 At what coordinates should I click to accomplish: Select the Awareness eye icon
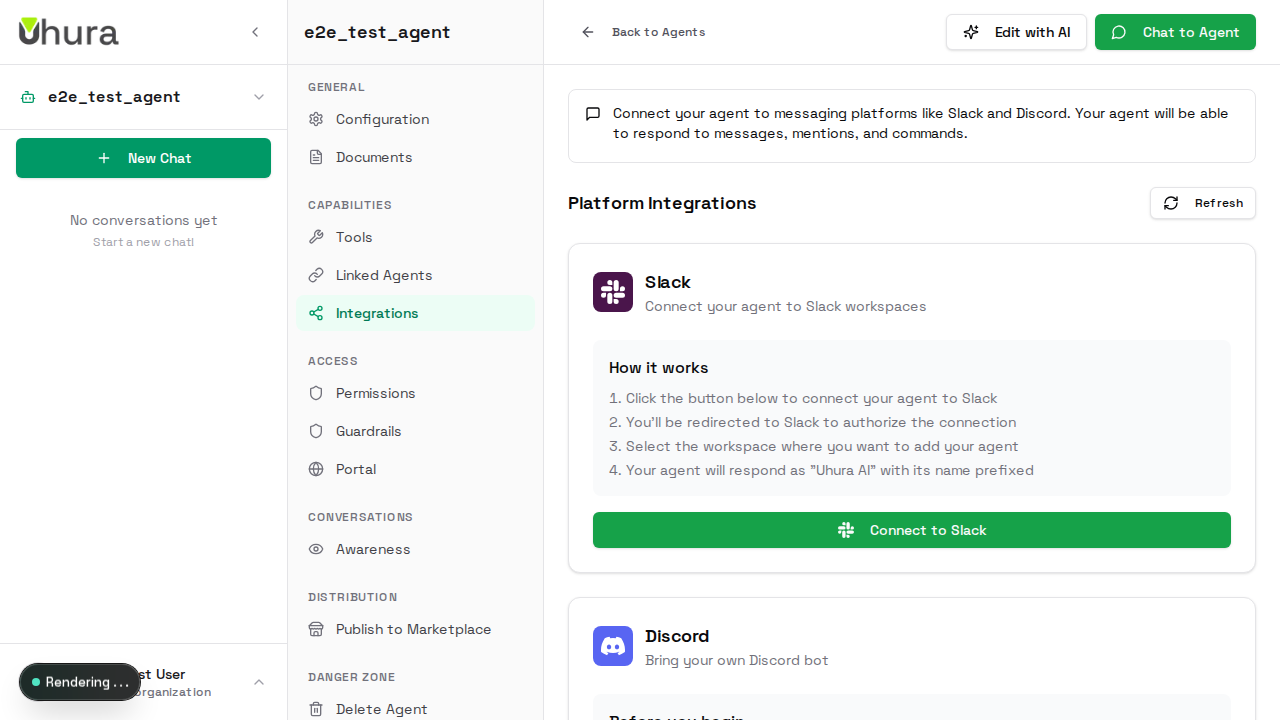[315, 549]
